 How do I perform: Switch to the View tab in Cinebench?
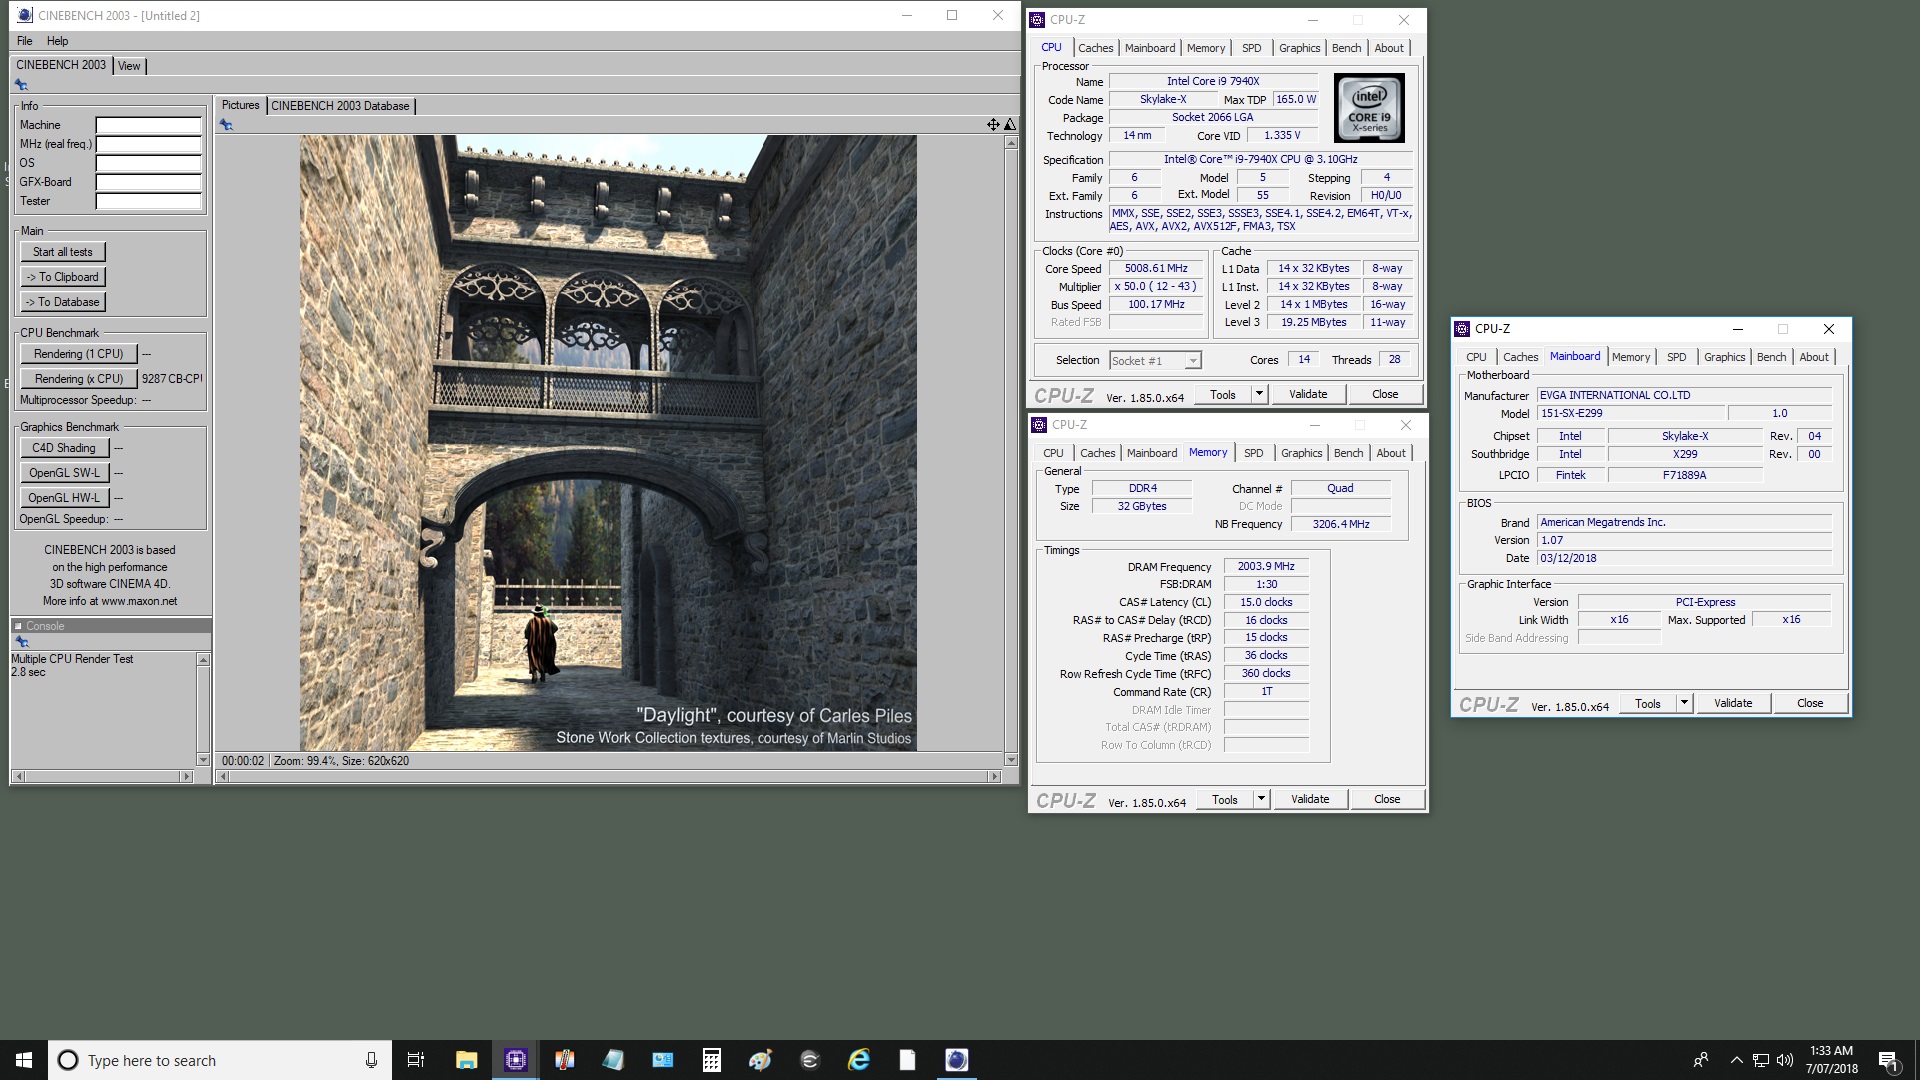[129, 66]
